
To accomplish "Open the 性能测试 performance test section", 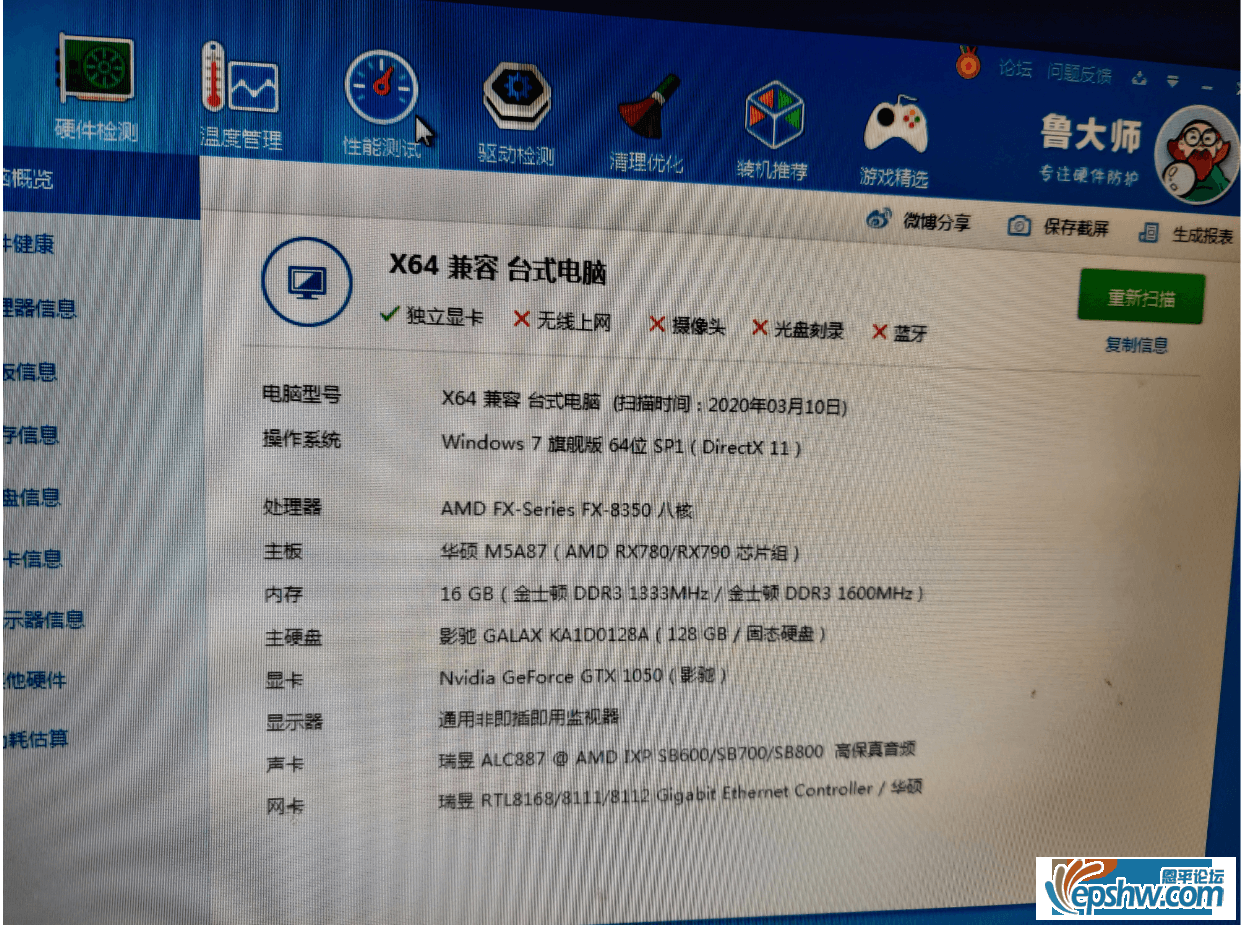I will point(381,104).
